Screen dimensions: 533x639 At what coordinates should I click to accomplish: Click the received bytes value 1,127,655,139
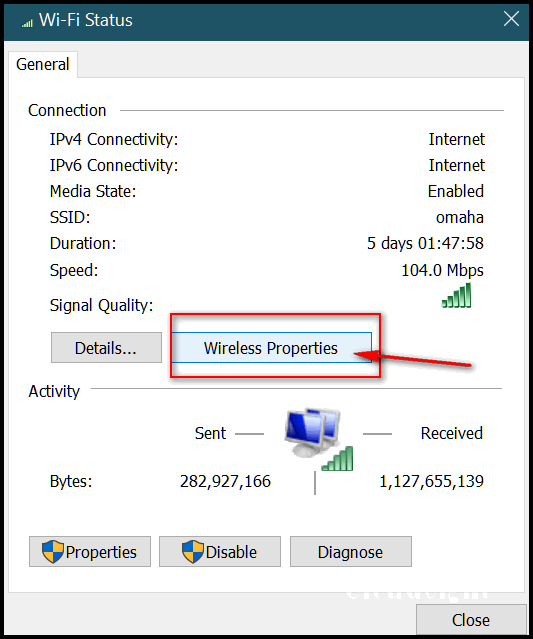432,481
